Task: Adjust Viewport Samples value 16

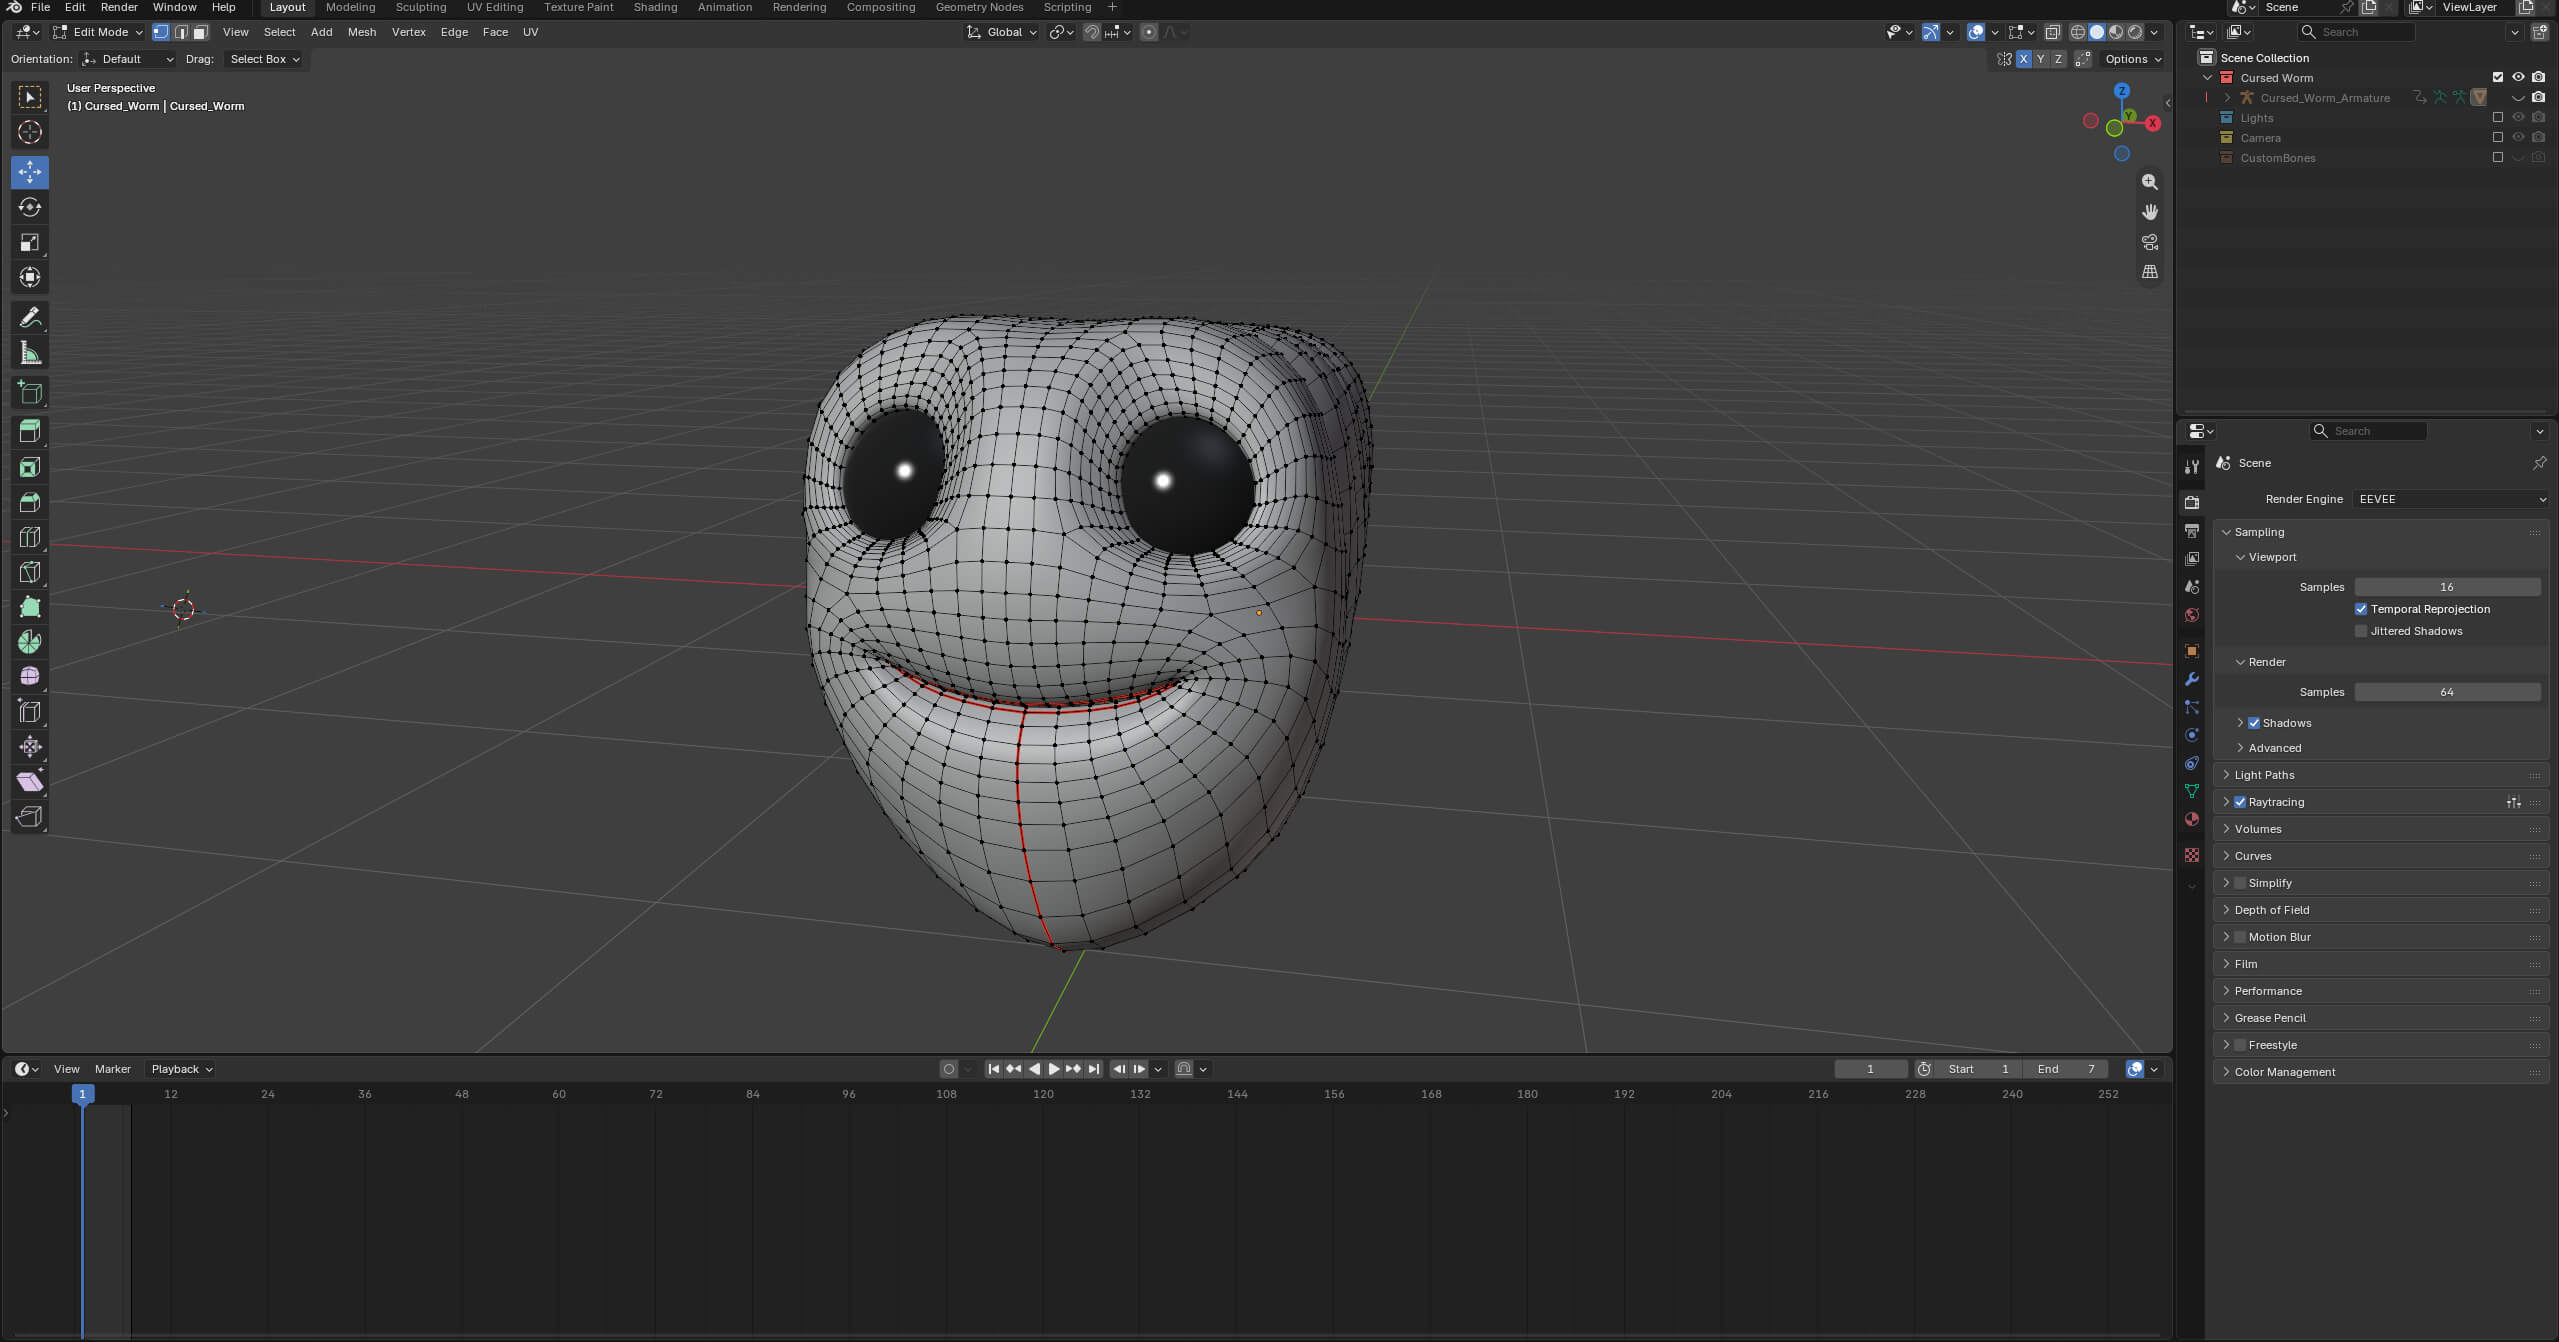Action: (x=2446, y=587)
